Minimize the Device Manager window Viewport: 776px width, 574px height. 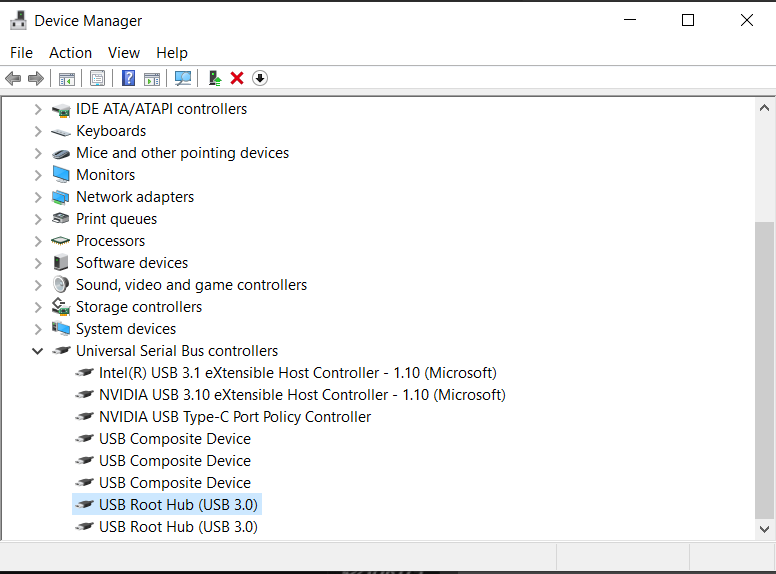pyautogui.click(x=630, y=20)
